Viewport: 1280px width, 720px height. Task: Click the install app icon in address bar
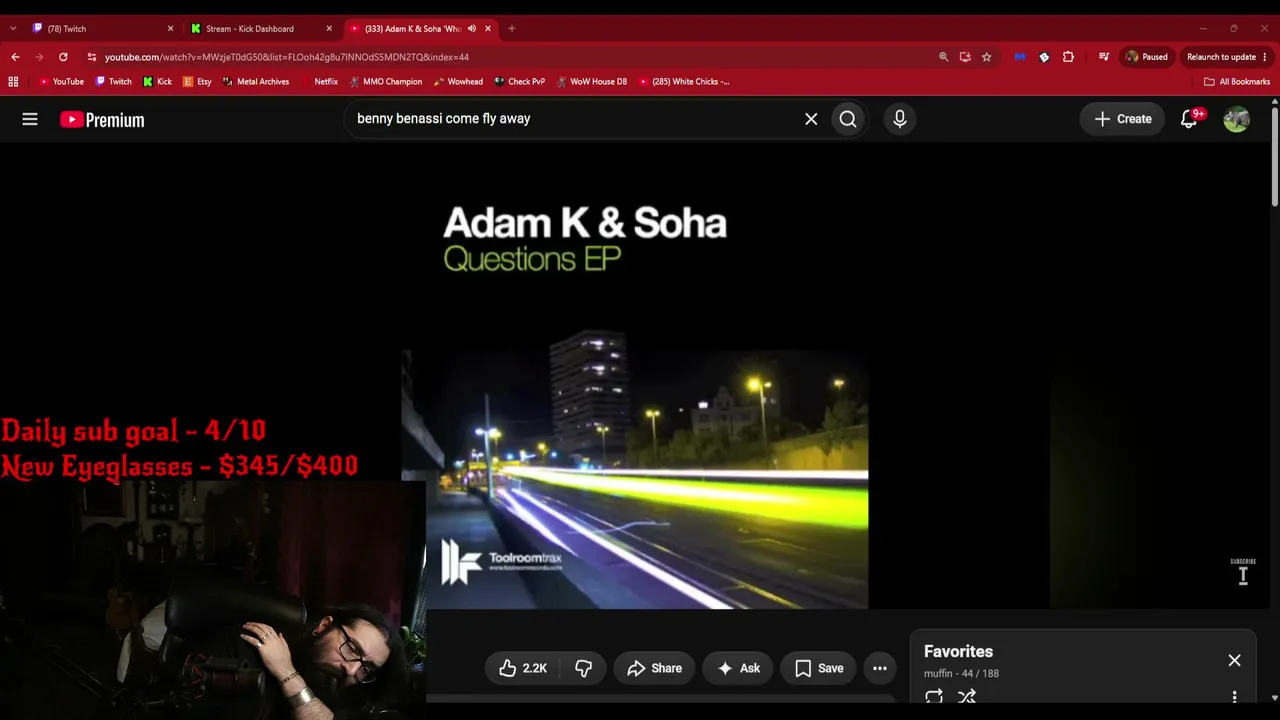pos(965,57)
